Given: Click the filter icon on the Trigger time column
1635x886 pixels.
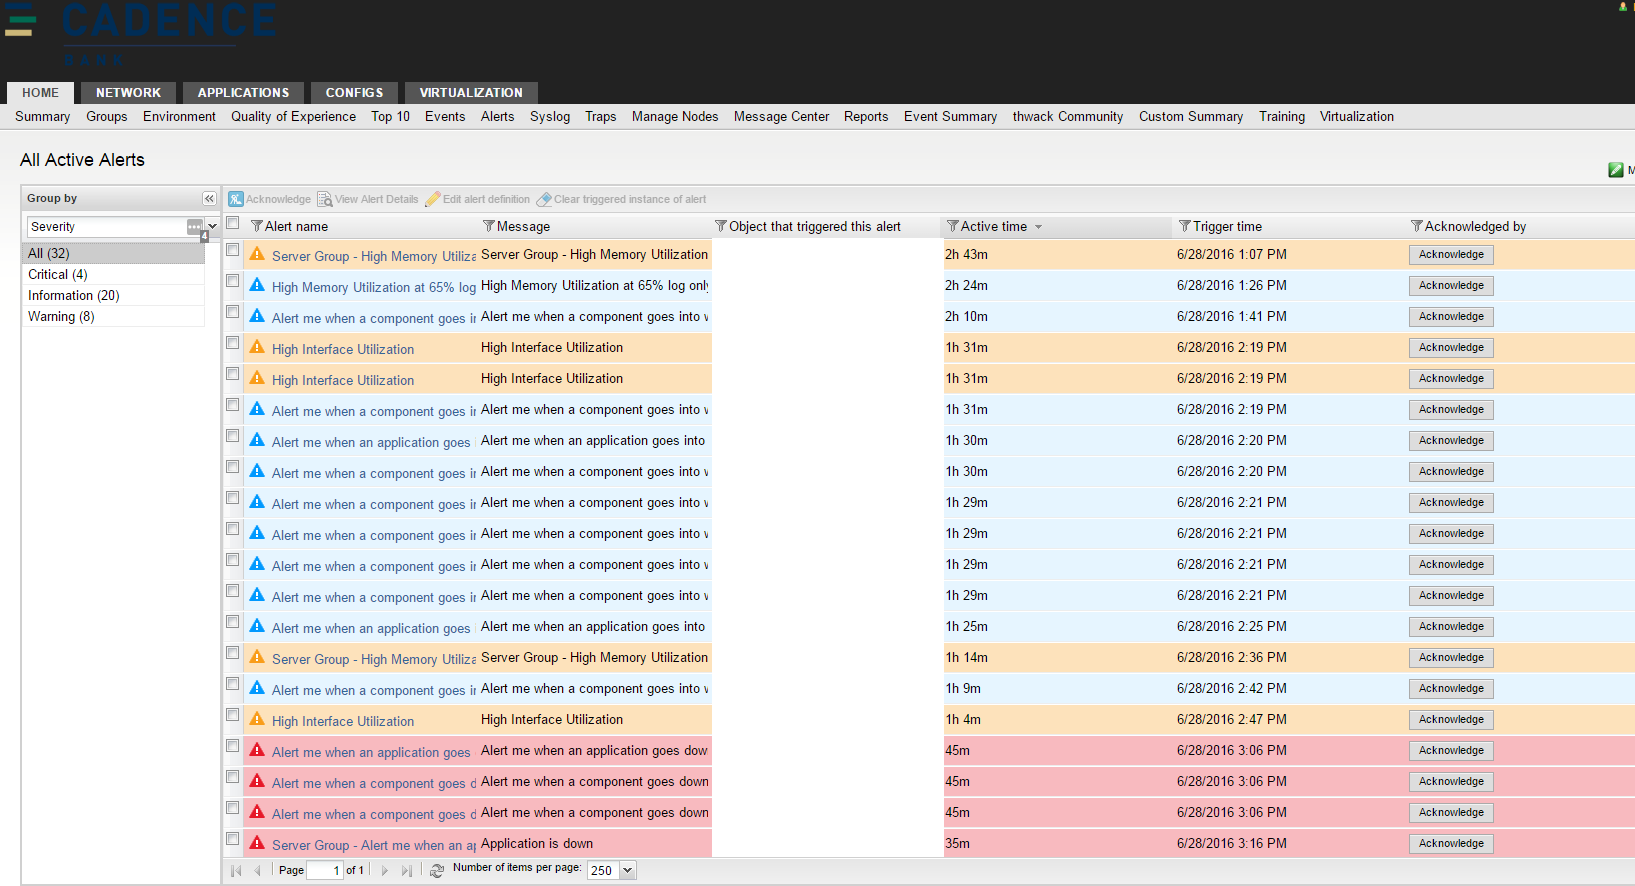Looking at the screenshot, I should [x=1185, y=226].
